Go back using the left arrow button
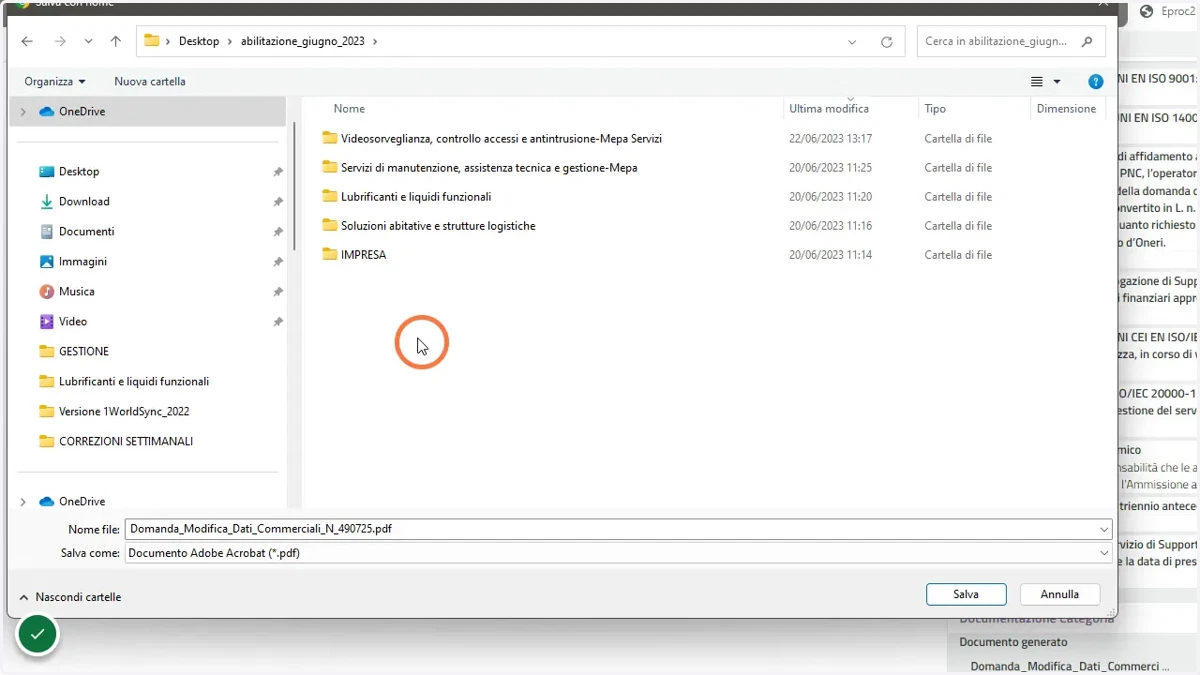The image size is (1200, 675). point(27,42)
